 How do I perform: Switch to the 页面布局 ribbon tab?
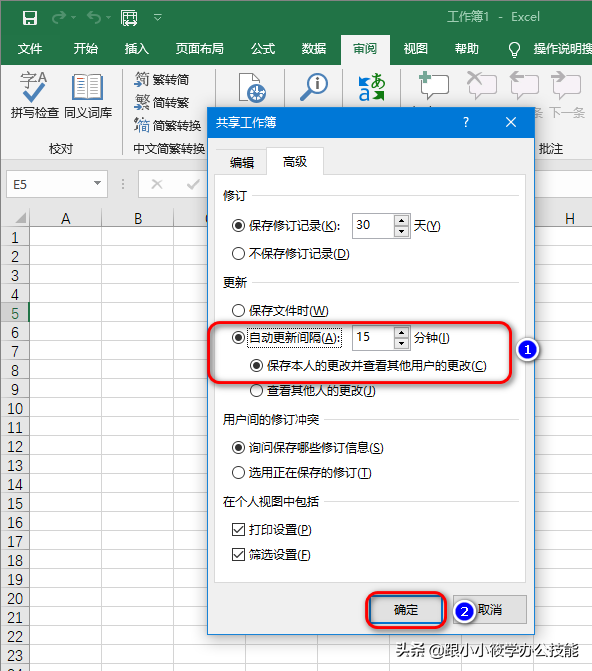199,49
